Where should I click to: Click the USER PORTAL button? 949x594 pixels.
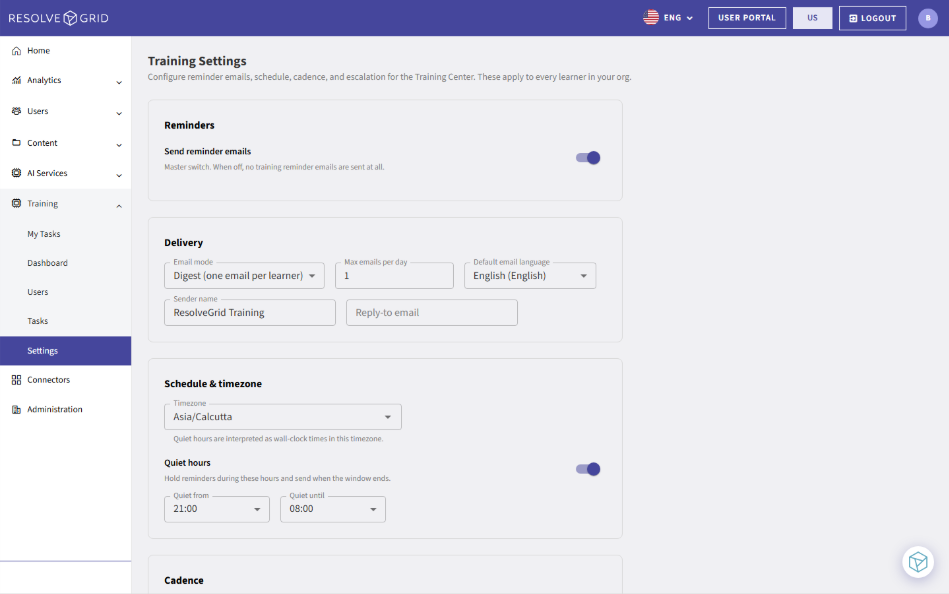point(747,18)
